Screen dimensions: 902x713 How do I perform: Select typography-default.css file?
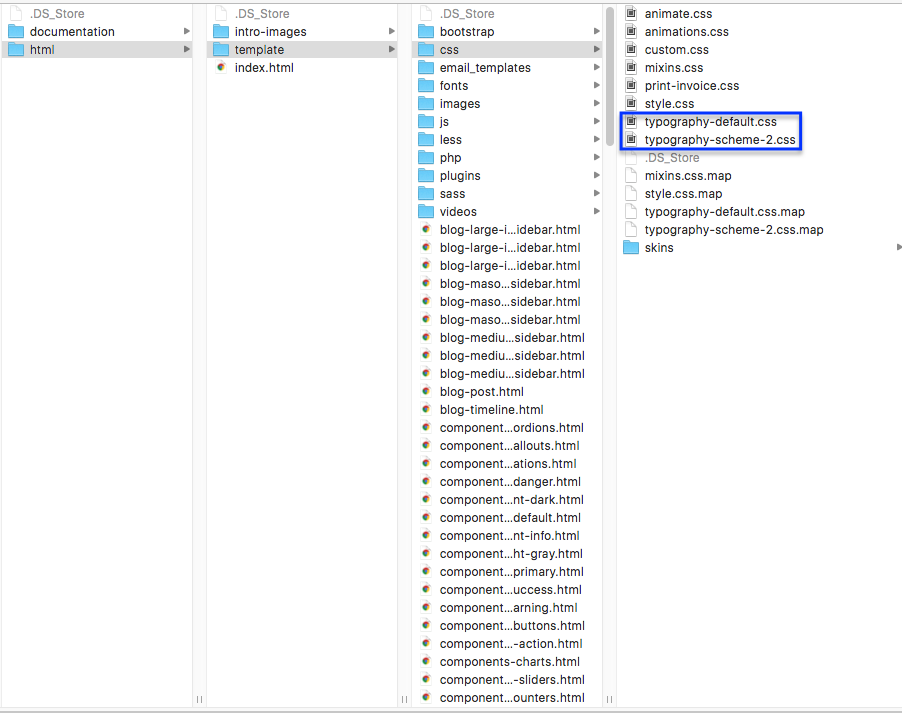click(710, 122)
